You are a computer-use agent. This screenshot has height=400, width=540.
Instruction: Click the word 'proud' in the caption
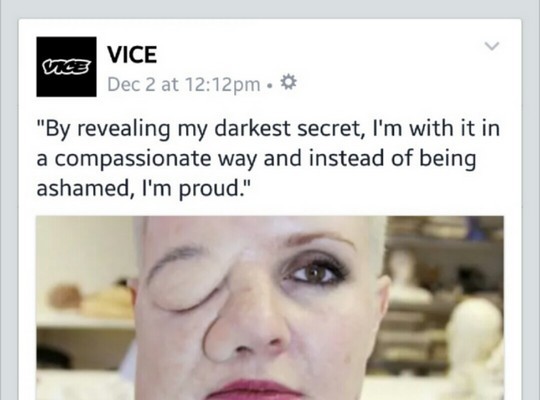point(209,189)
